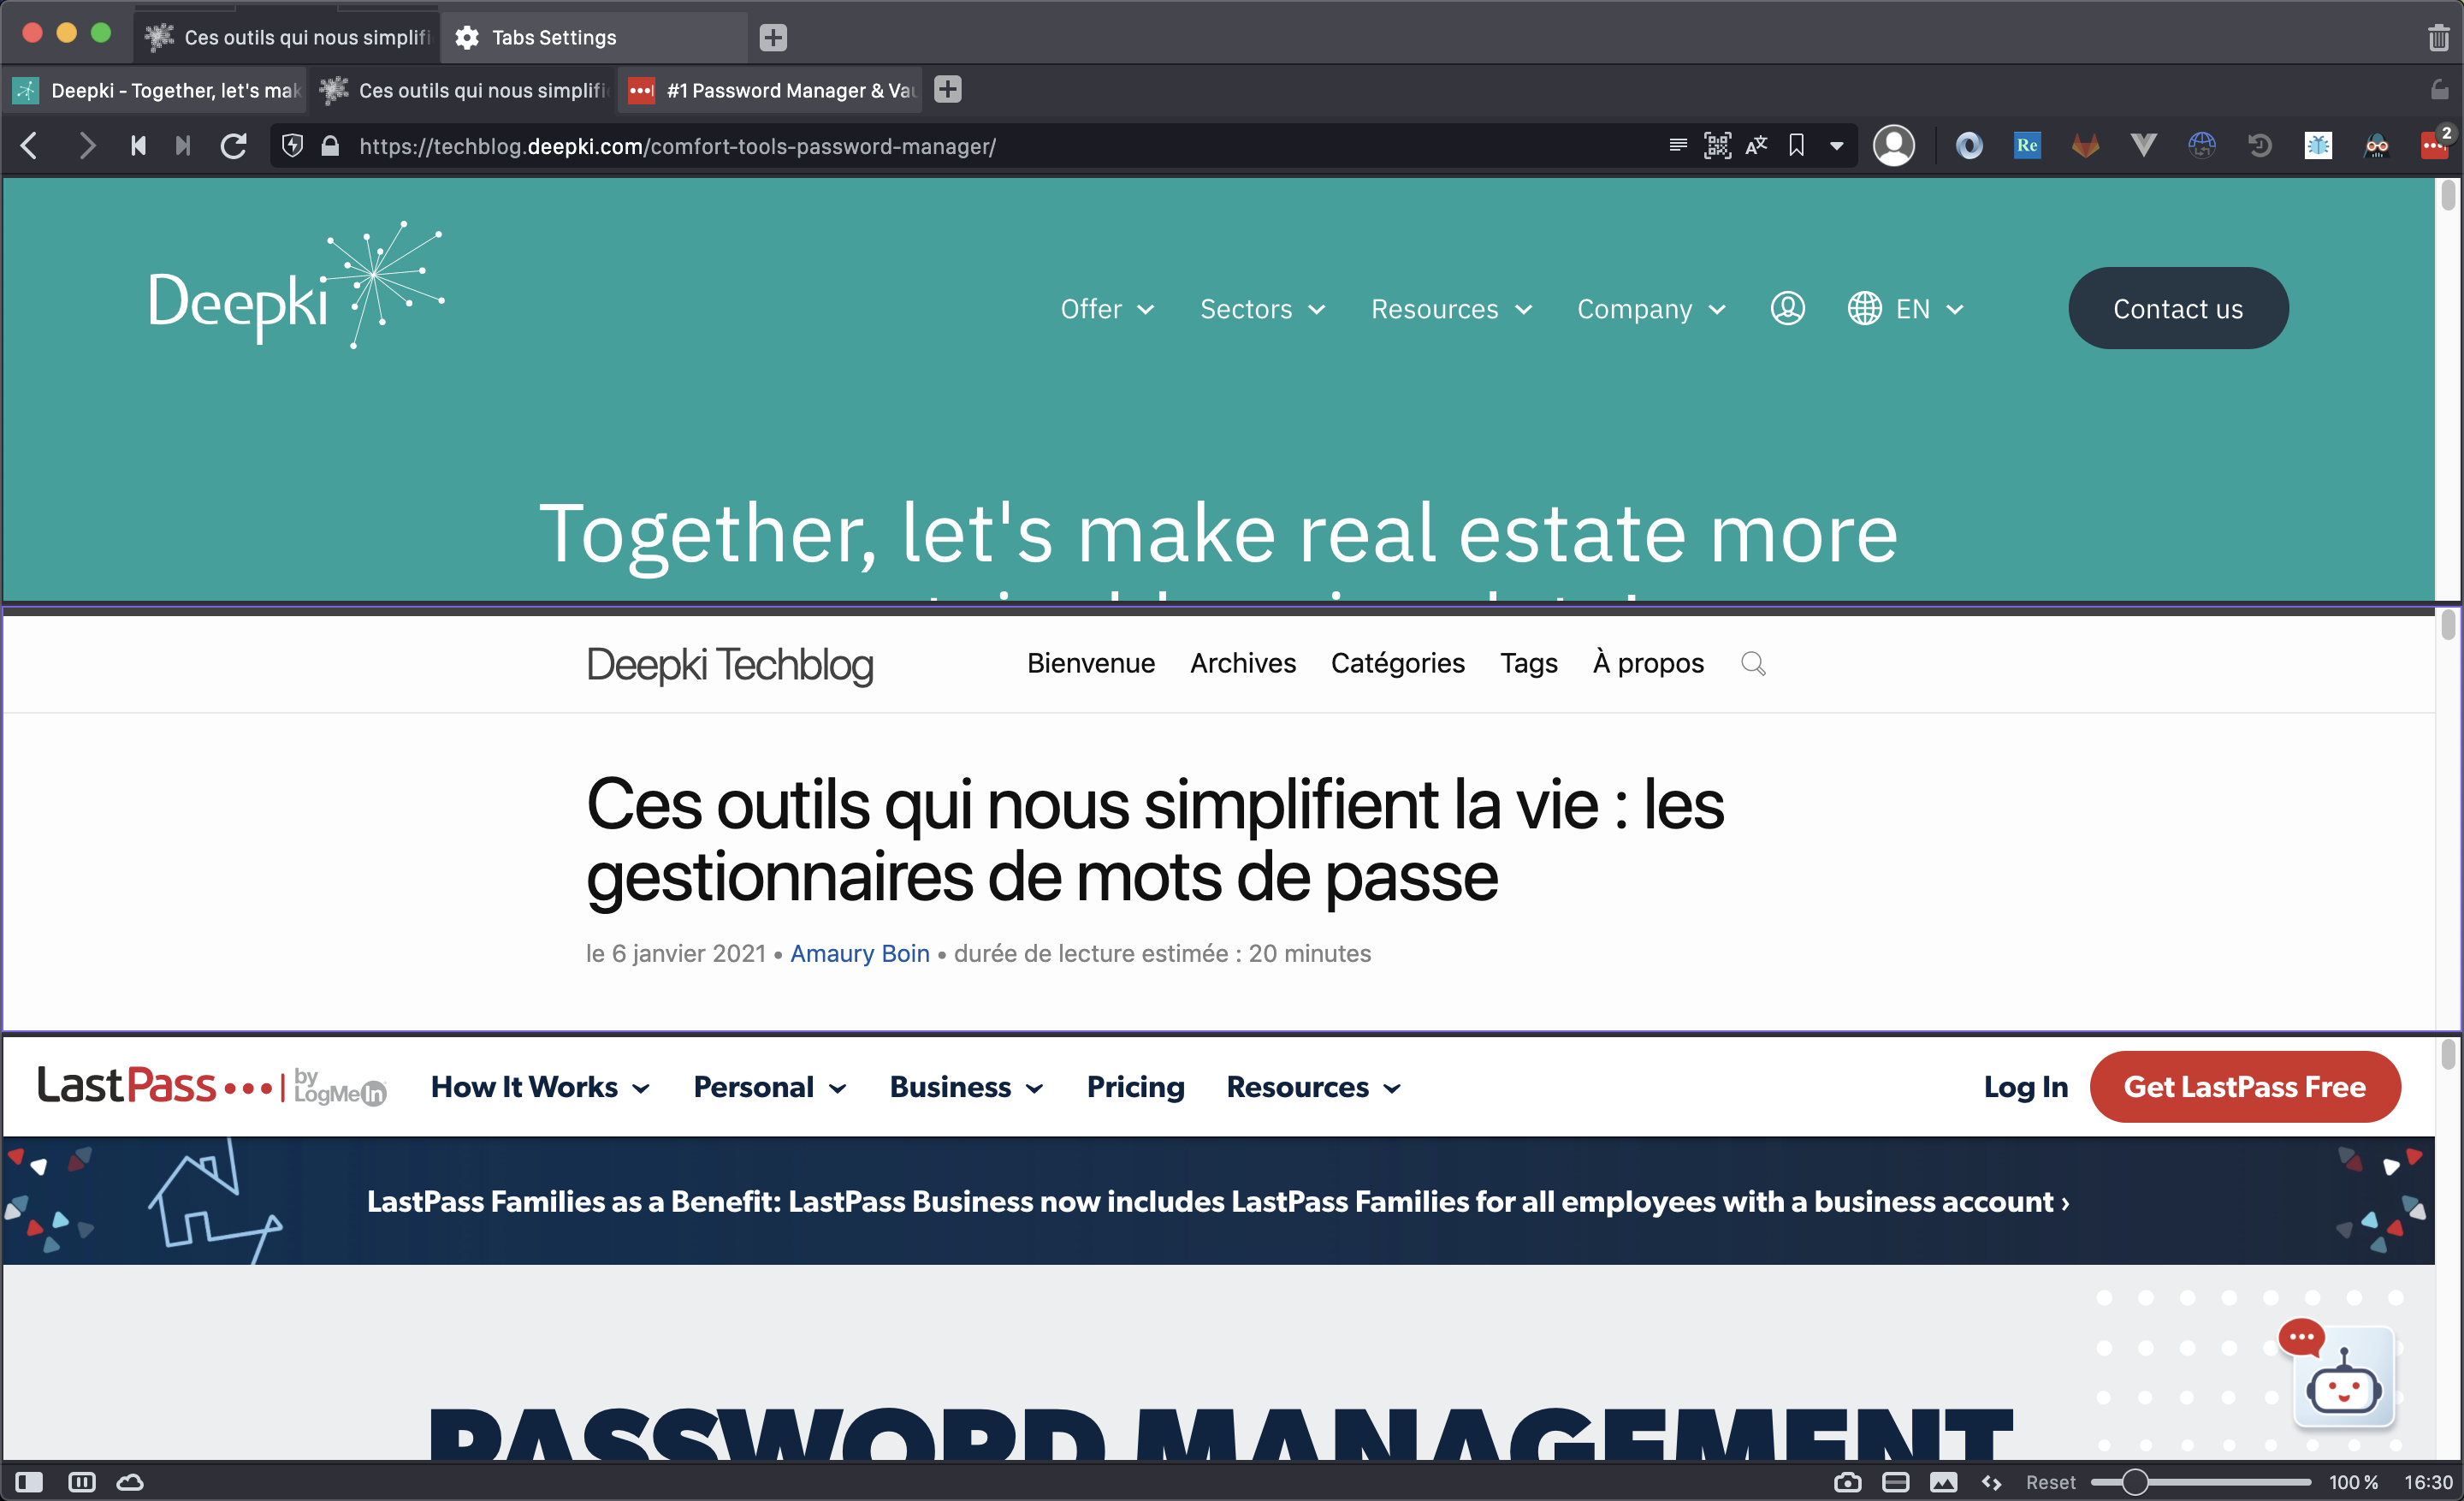Click the Get LastPass Free button
Screen dimensions: 2464x1501
[2244, 1087]
